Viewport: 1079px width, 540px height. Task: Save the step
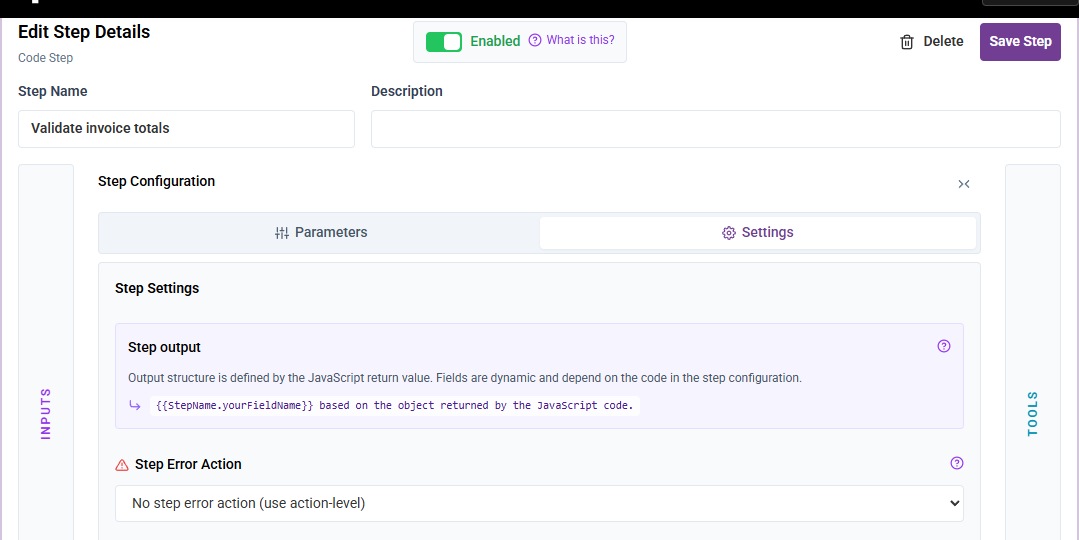1020,41
